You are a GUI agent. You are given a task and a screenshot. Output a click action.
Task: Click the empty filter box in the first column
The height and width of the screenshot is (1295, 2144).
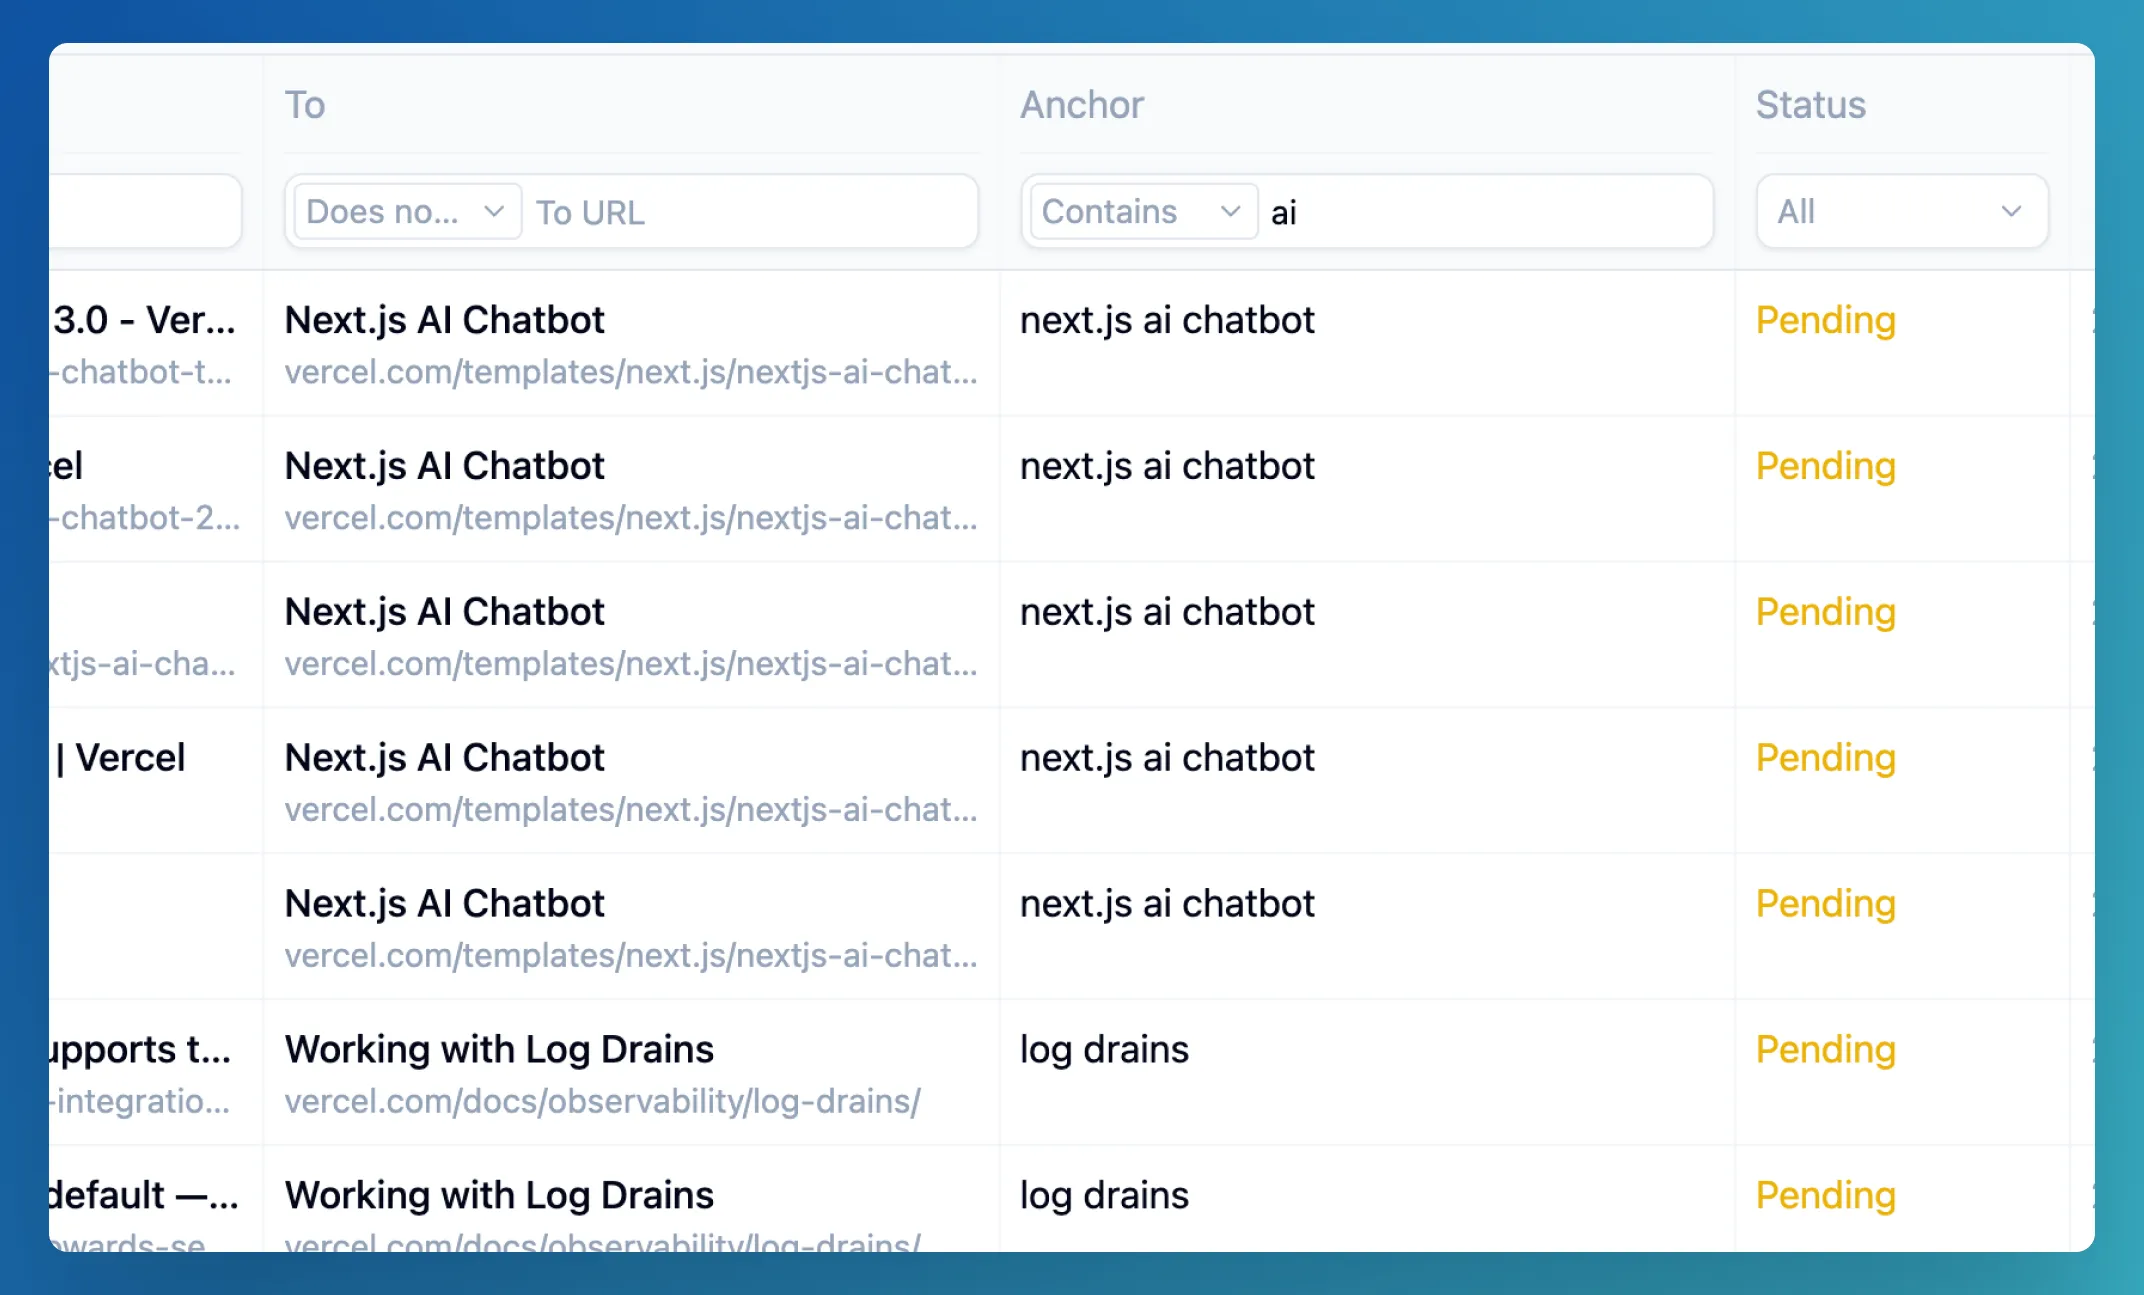pos(145,211)
